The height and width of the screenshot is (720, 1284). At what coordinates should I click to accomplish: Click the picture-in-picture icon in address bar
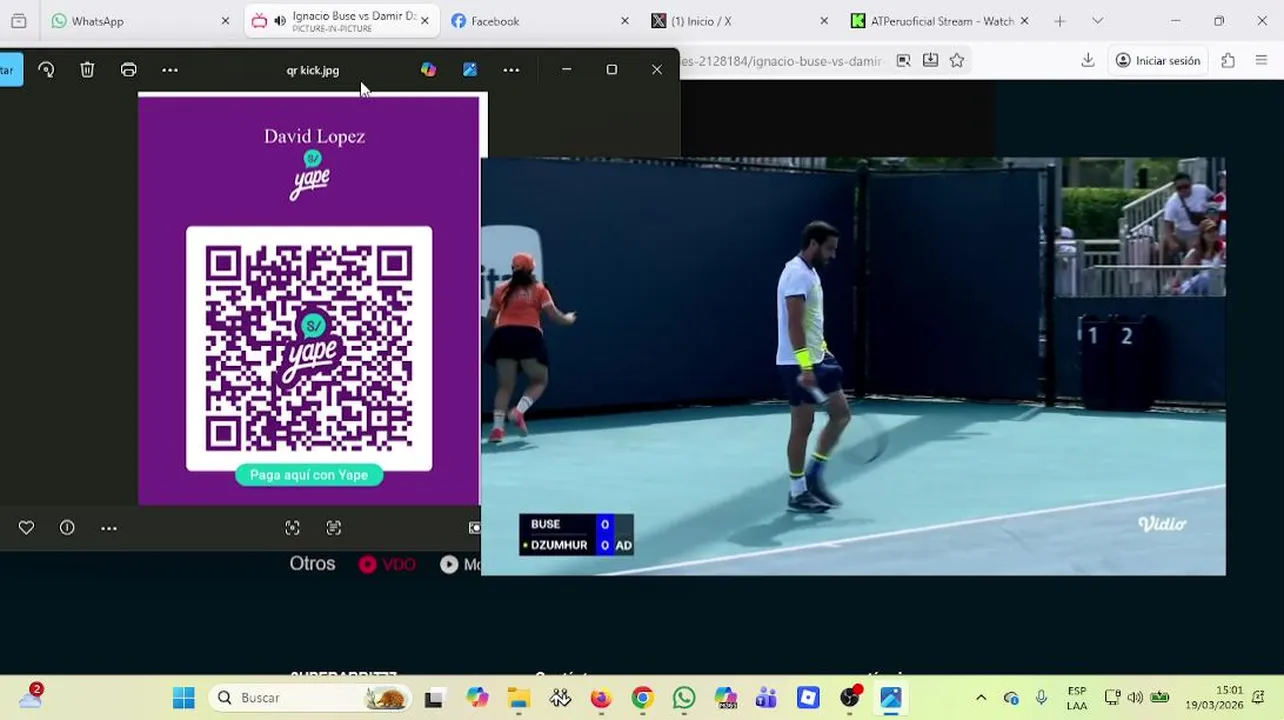pos(903,61)
